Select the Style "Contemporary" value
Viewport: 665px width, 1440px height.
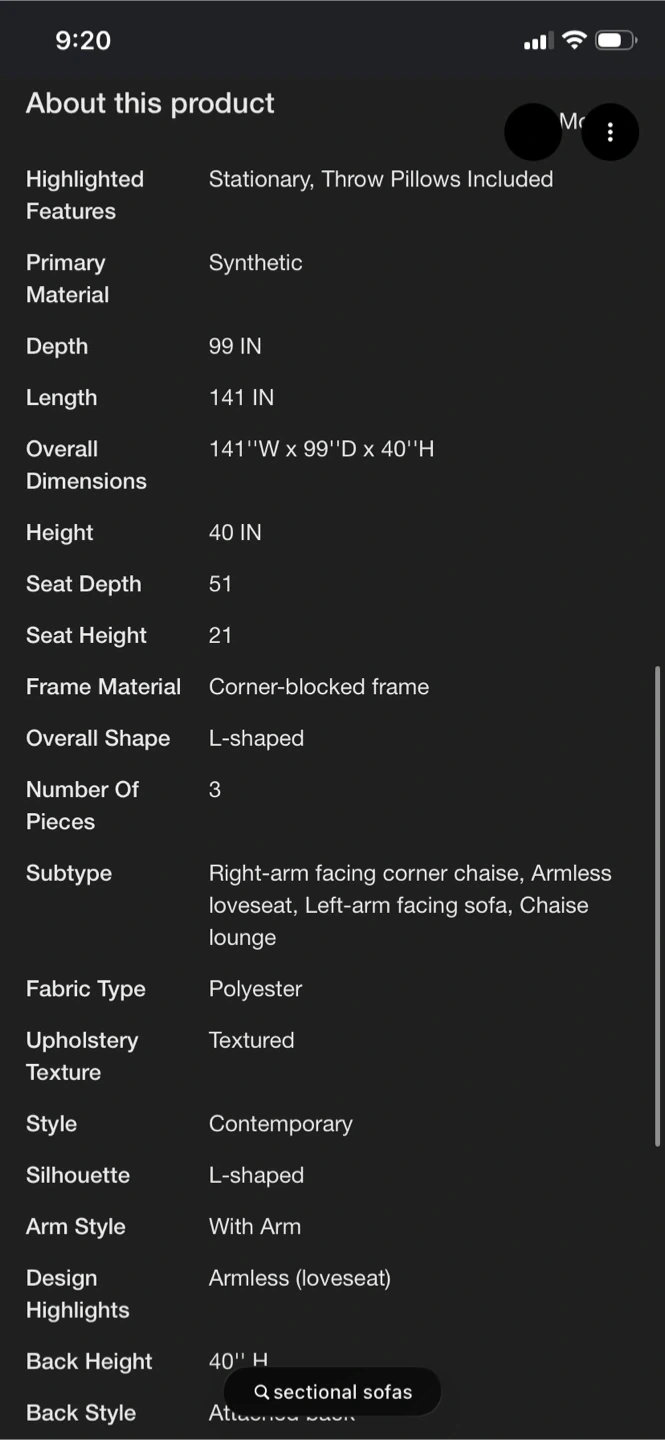[280, 1124]
